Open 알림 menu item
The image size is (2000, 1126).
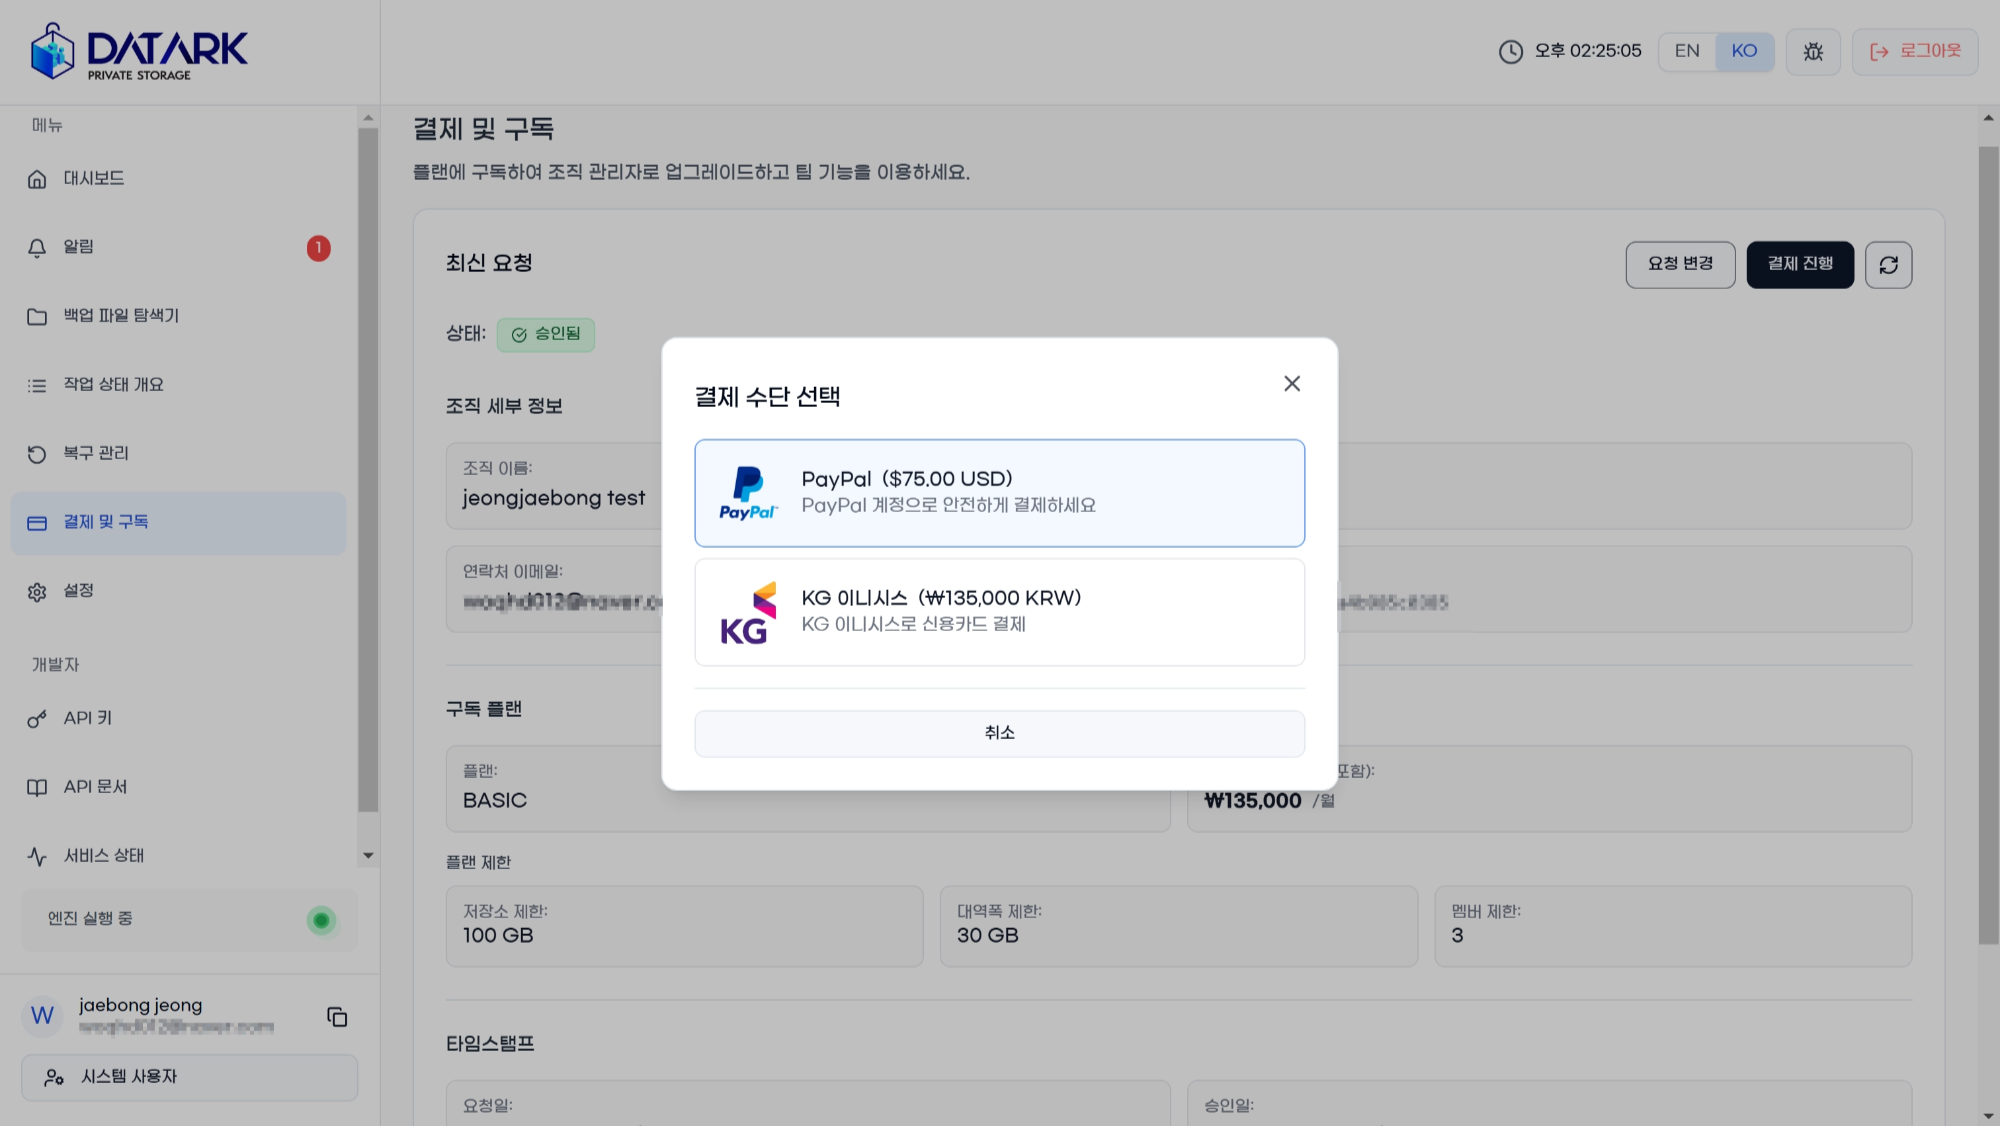point(178,248)
